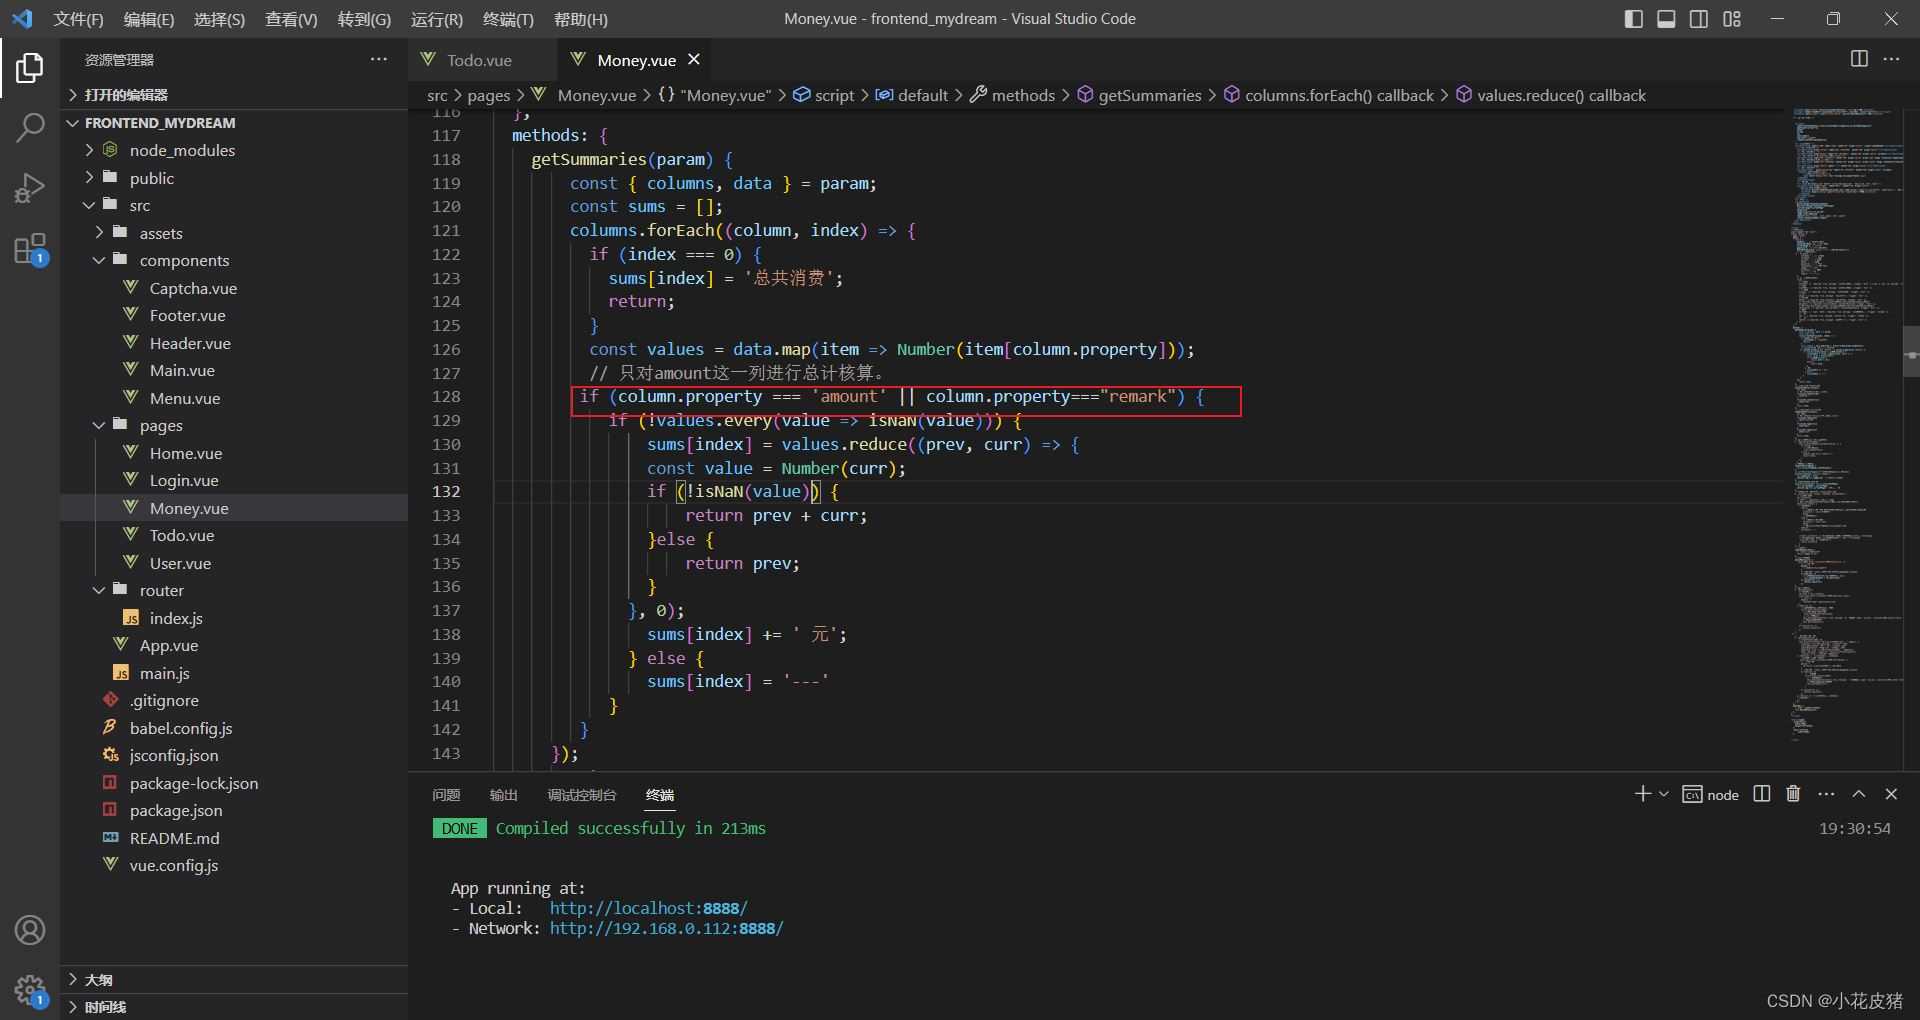Open index.js under router
The height and width of the screenshot is (1020, 1920).
point(234,618)
